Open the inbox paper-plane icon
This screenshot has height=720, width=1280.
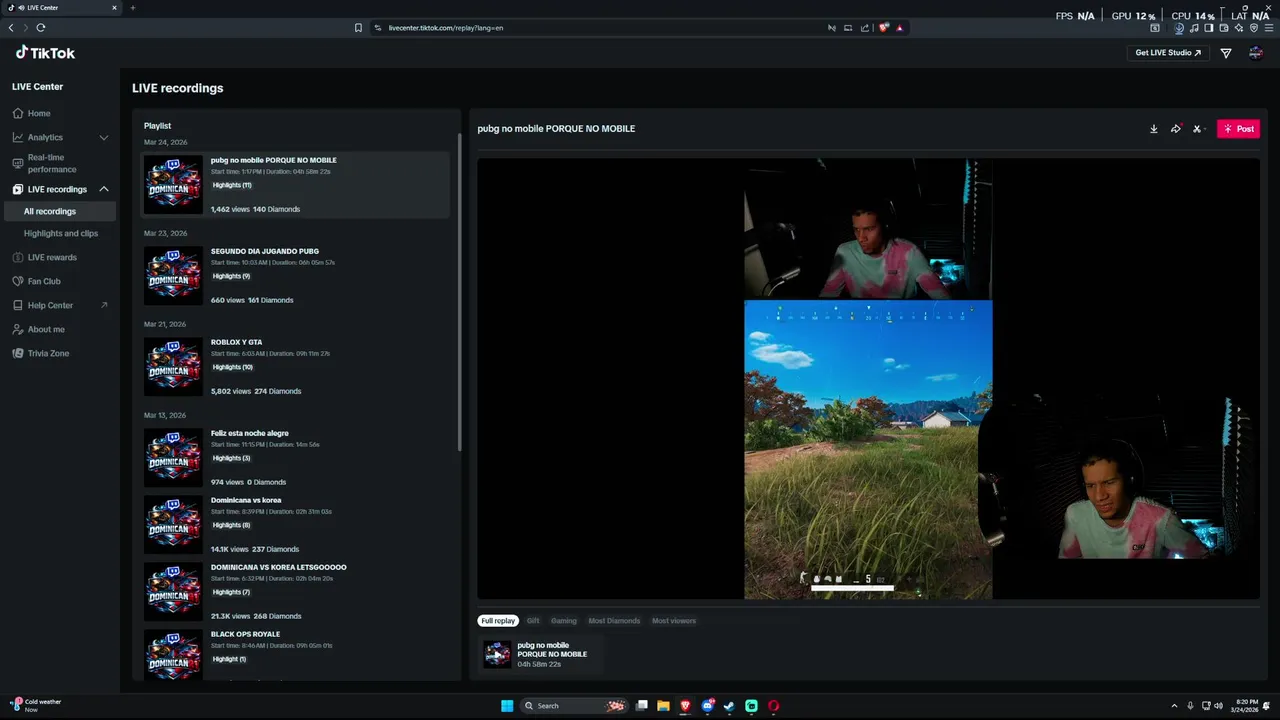tap(1226, 53)
